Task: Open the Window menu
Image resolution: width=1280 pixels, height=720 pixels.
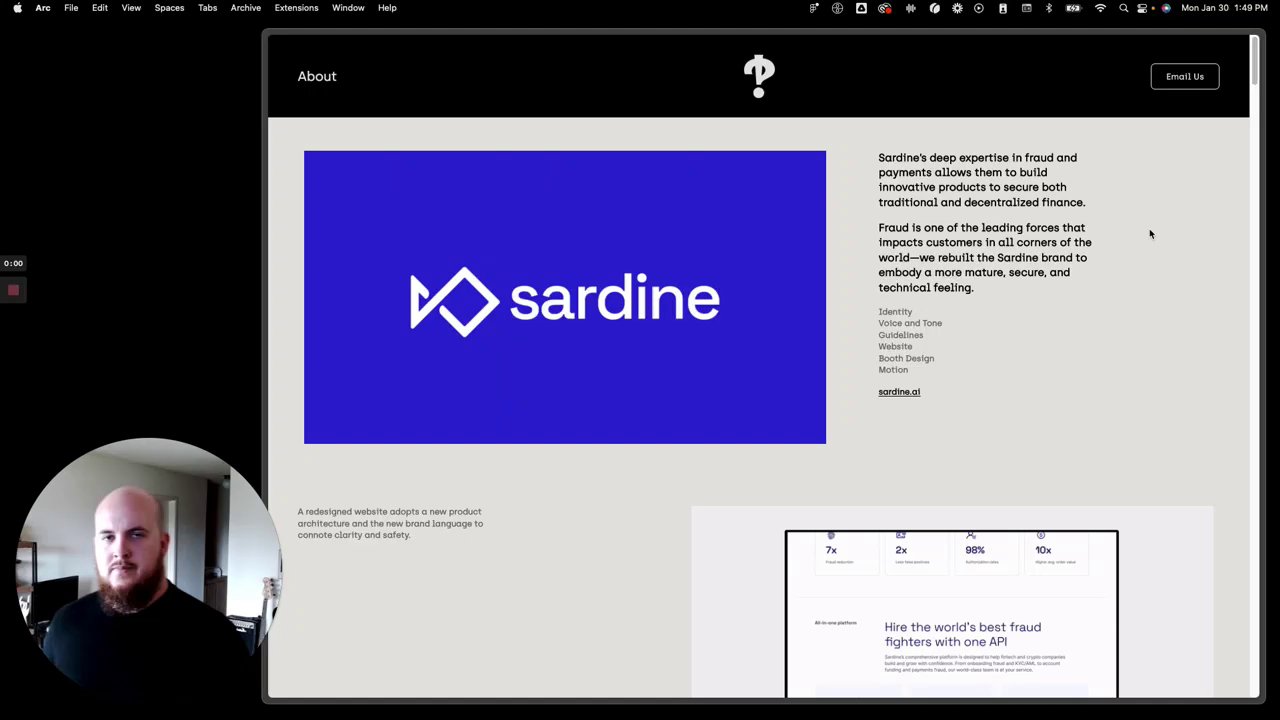Action: click(348, 8)
